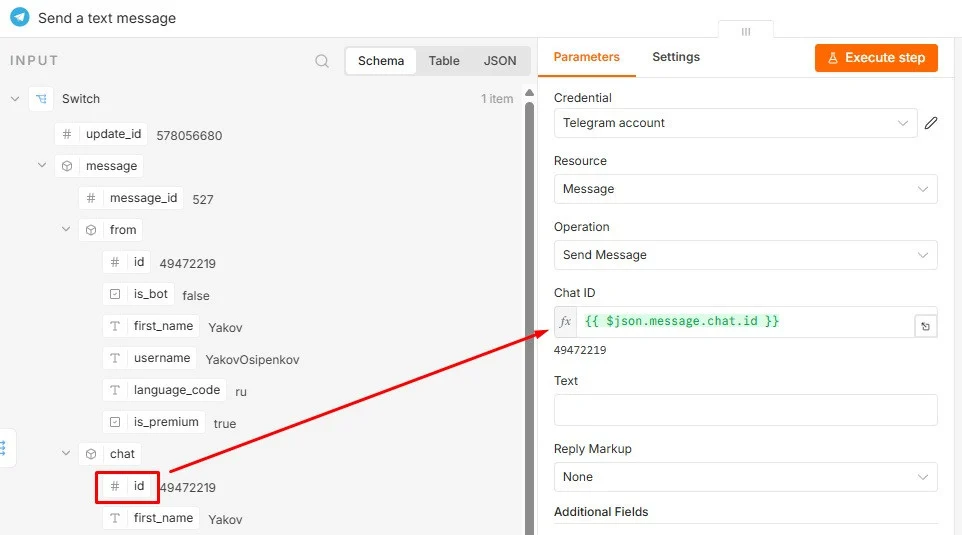This screenshot has height=535, width=962.
Task: Switch to the JSON view
Action: [500, 61]
